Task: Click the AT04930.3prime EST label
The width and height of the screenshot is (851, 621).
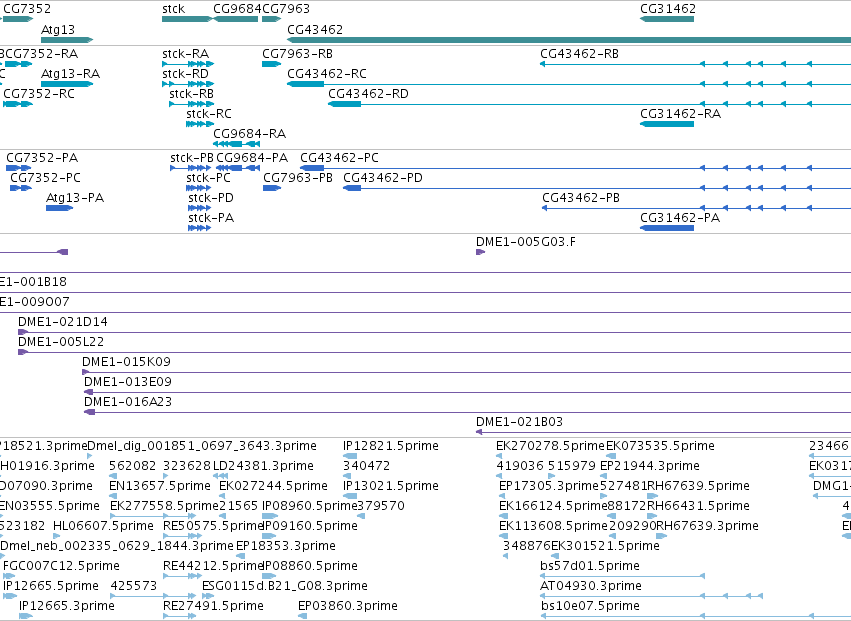Action: point(591,587)
